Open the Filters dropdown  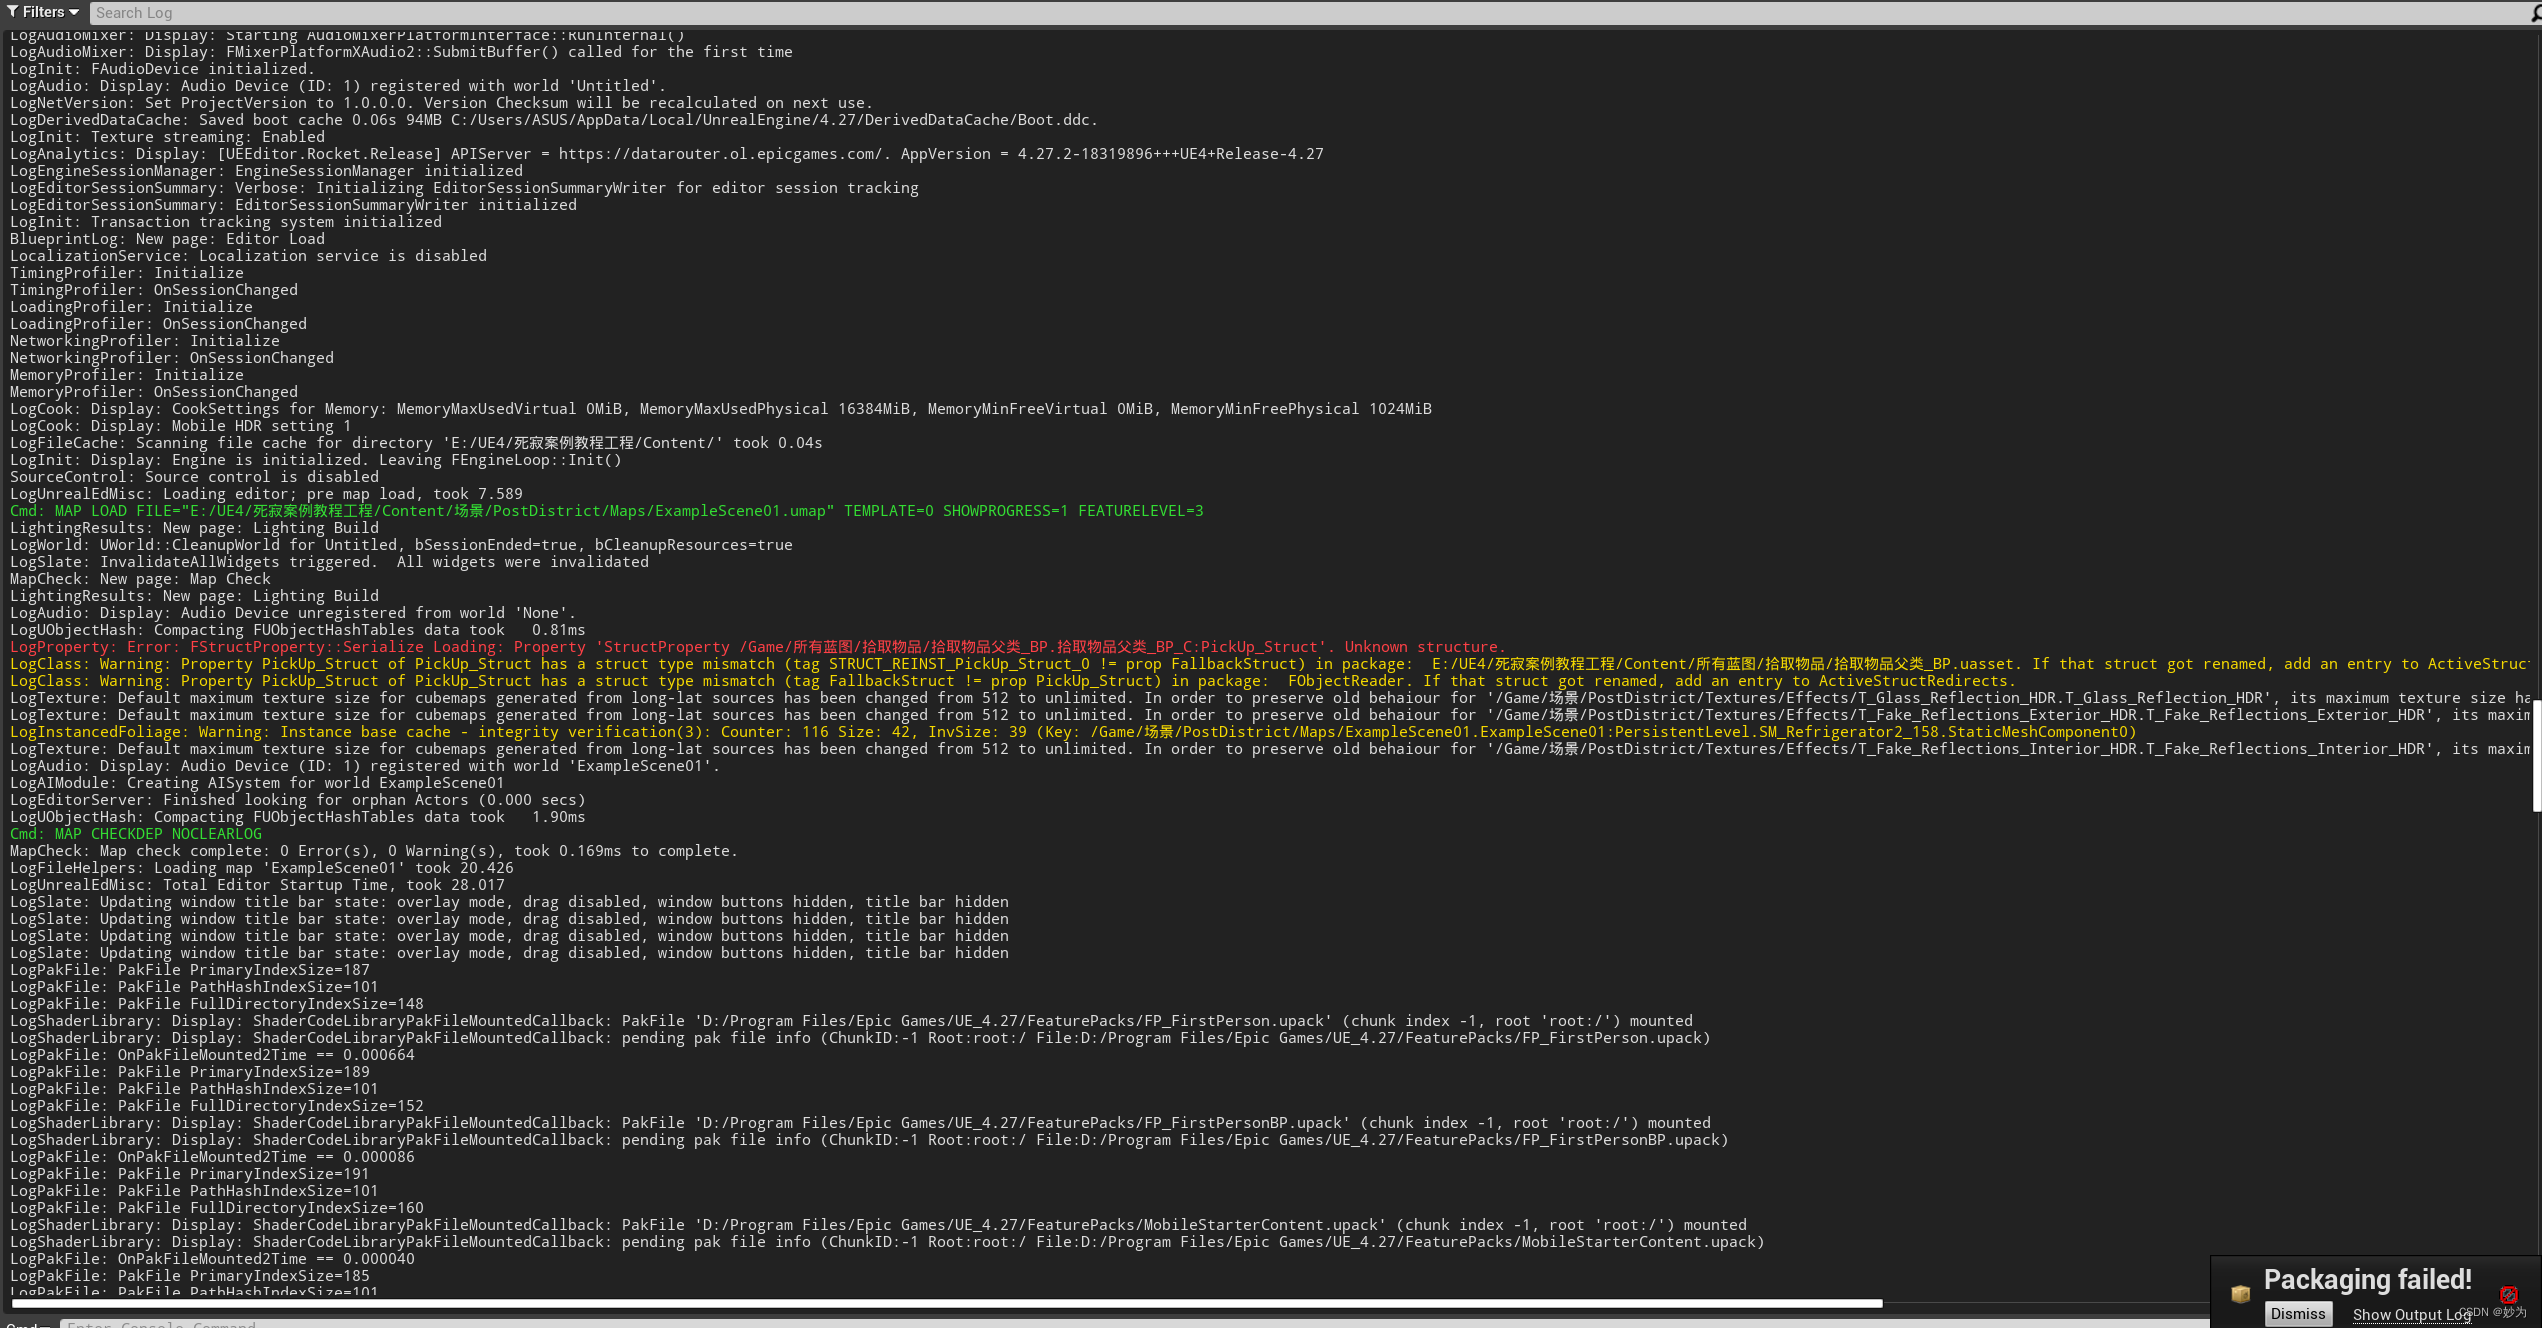(x=43, y=12)
